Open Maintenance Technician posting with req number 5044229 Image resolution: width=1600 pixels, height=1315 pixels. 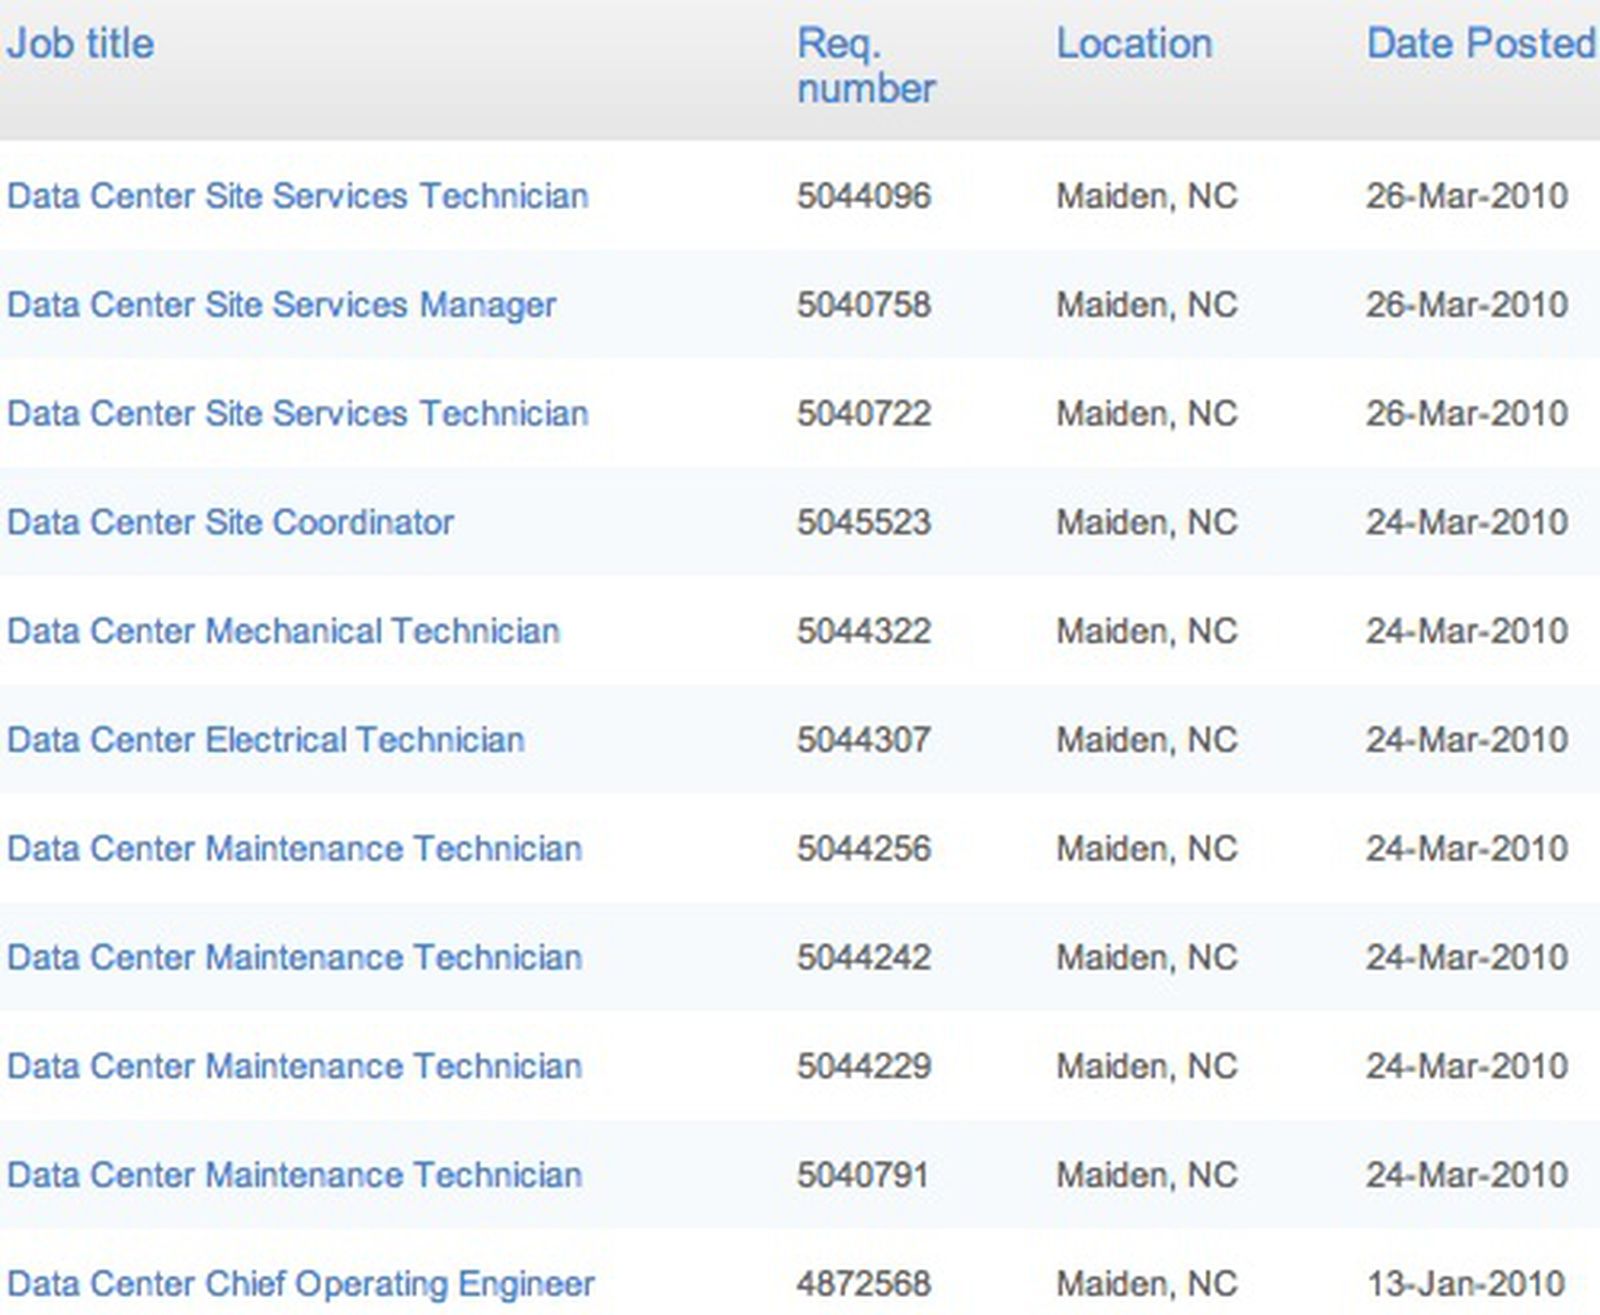point(293,1066)
